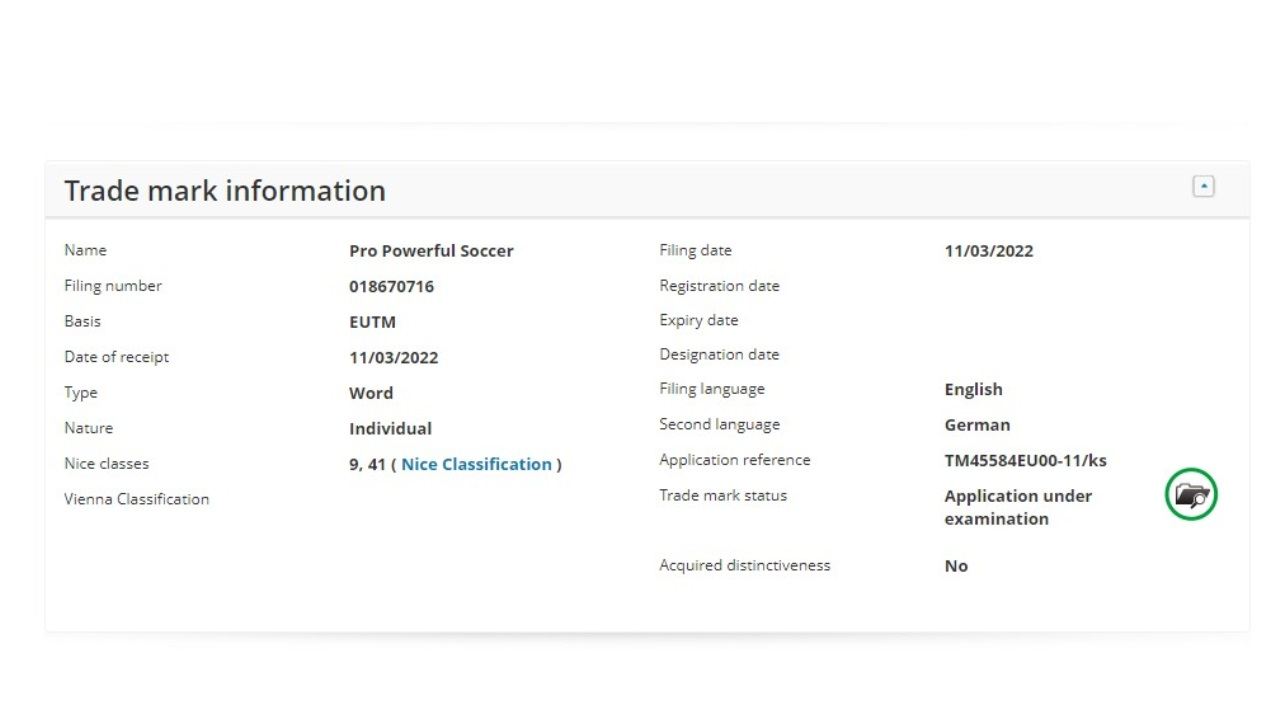Click the German second language value
Viewport: 1280px width, 720px height.
pos(977,425)
